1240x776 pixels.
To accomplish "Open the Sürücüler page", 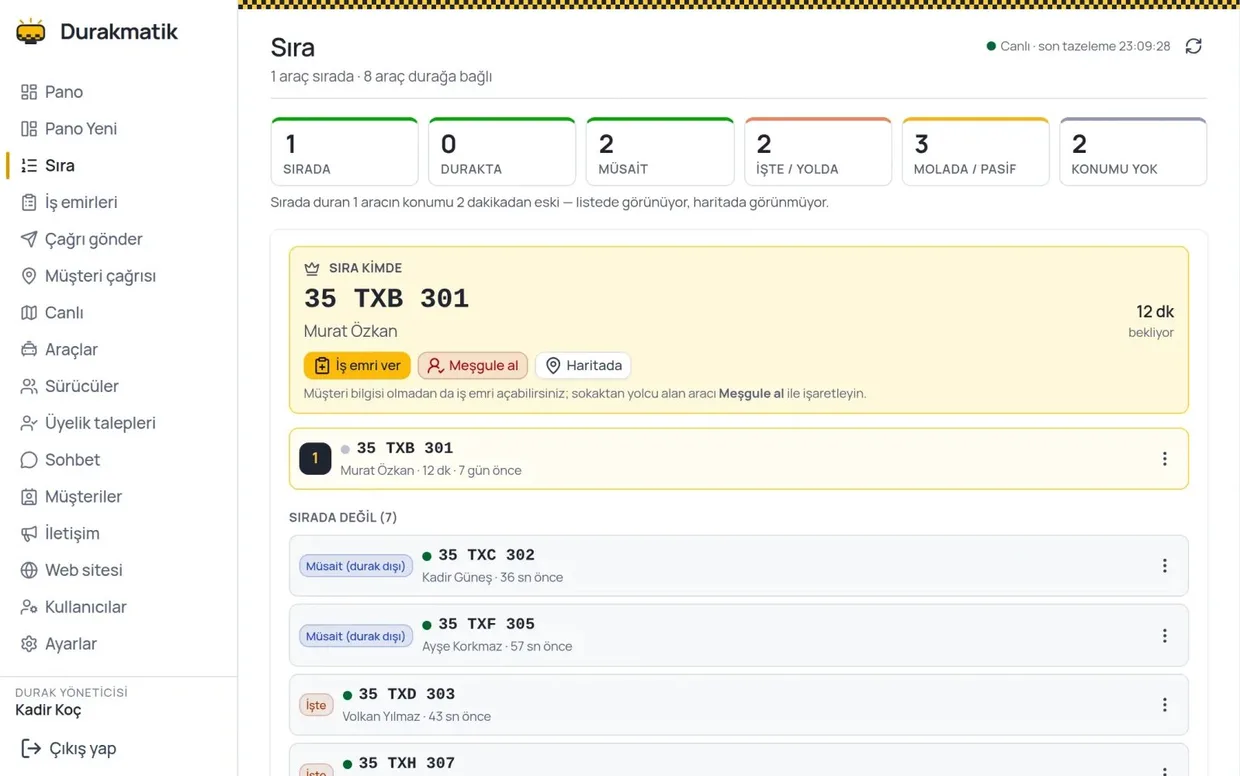I will [x=118, y=386].
